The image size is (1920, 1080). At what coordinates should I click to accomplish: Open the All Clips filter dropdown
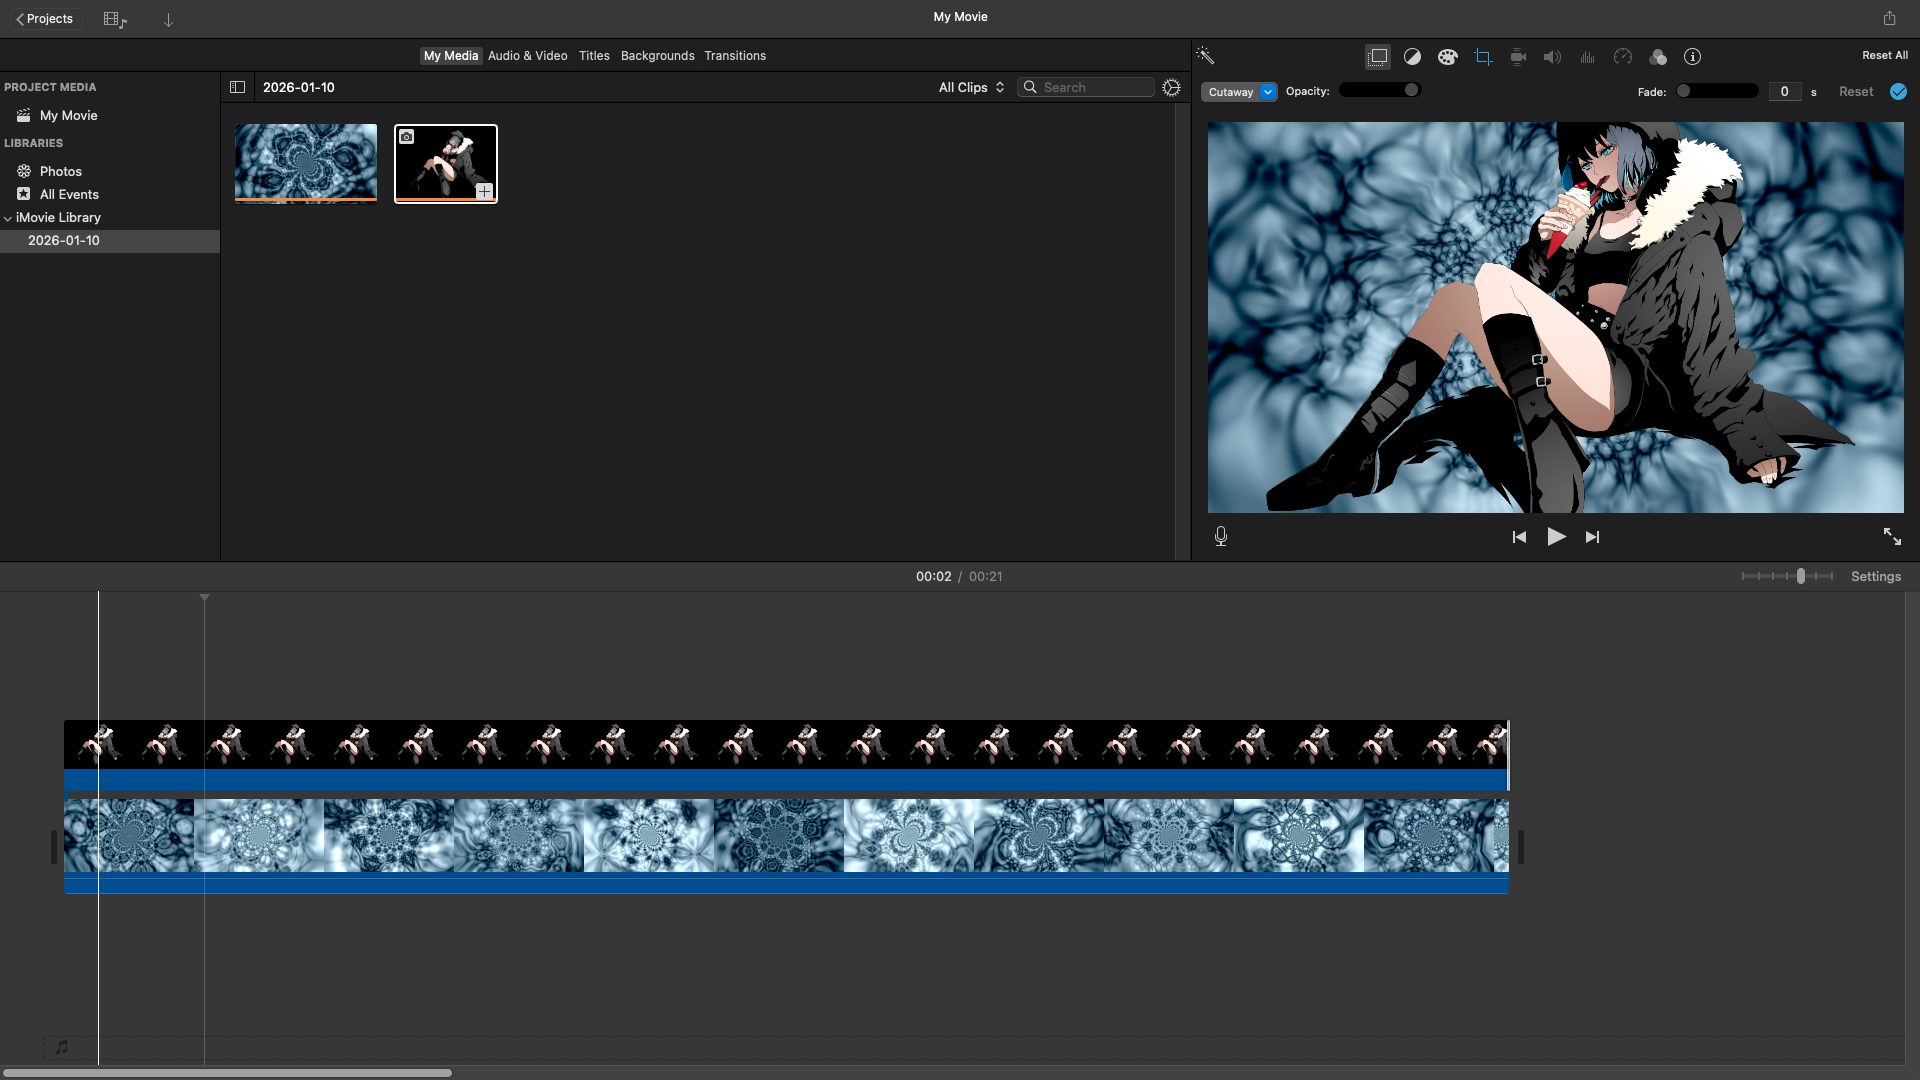point(970,87)
